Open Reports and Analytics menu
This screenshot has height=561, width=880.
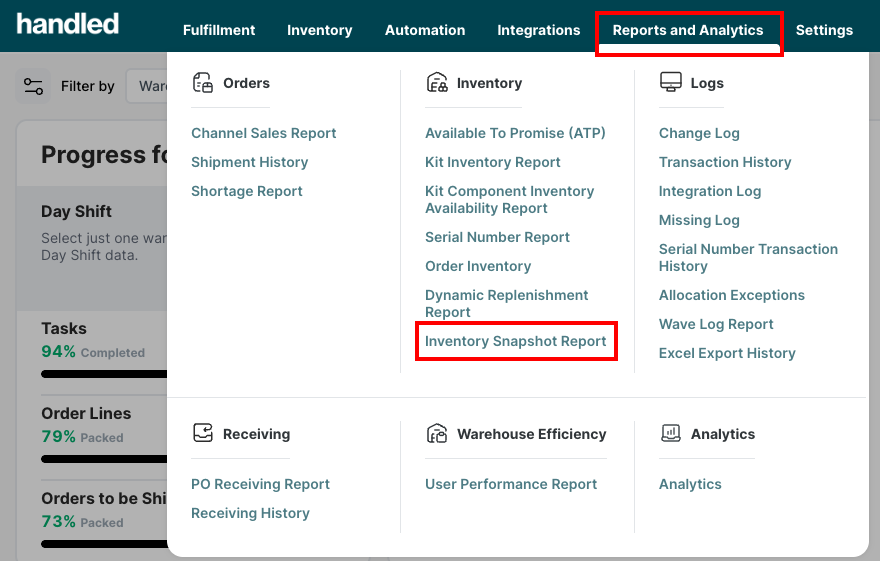tap(688, 30)
